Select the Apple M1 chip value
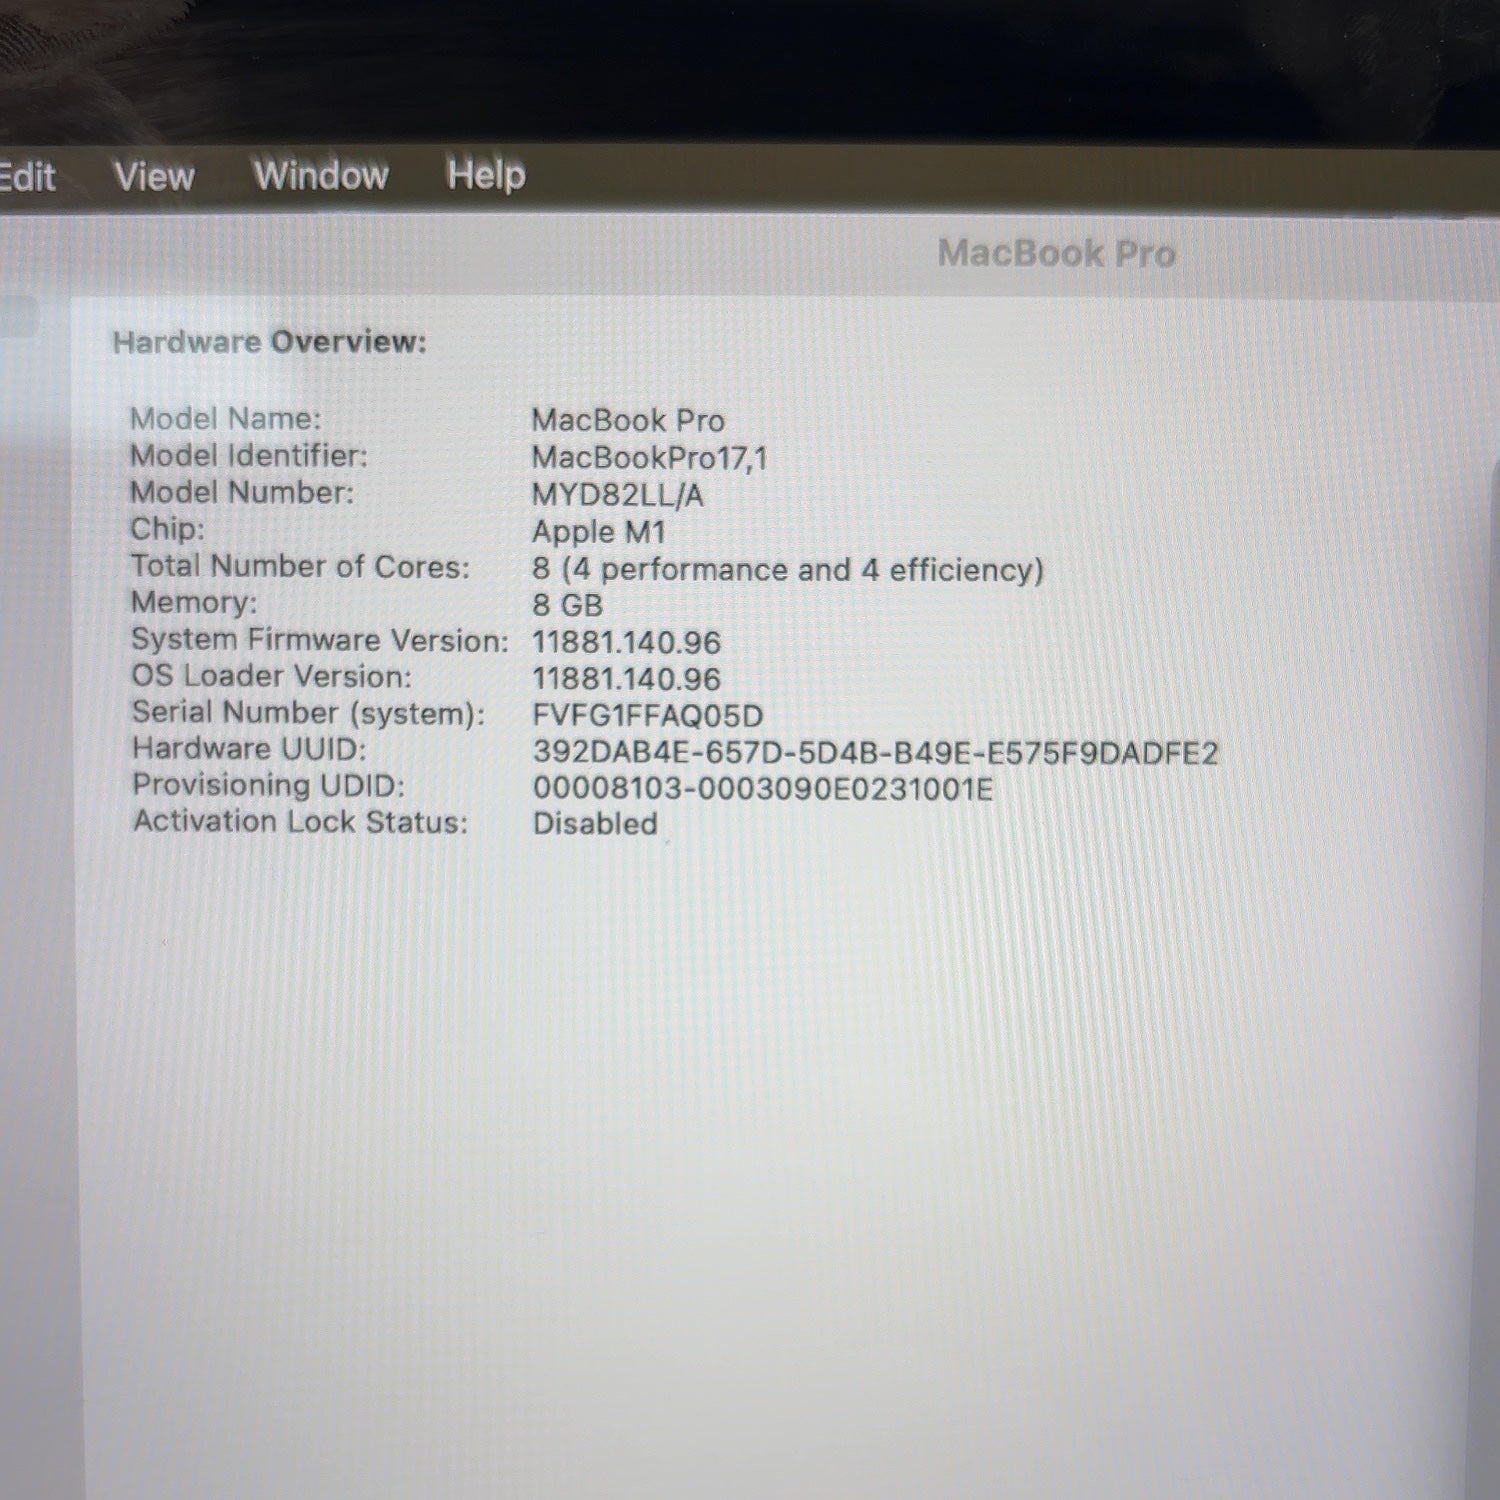 pos(598,532)
